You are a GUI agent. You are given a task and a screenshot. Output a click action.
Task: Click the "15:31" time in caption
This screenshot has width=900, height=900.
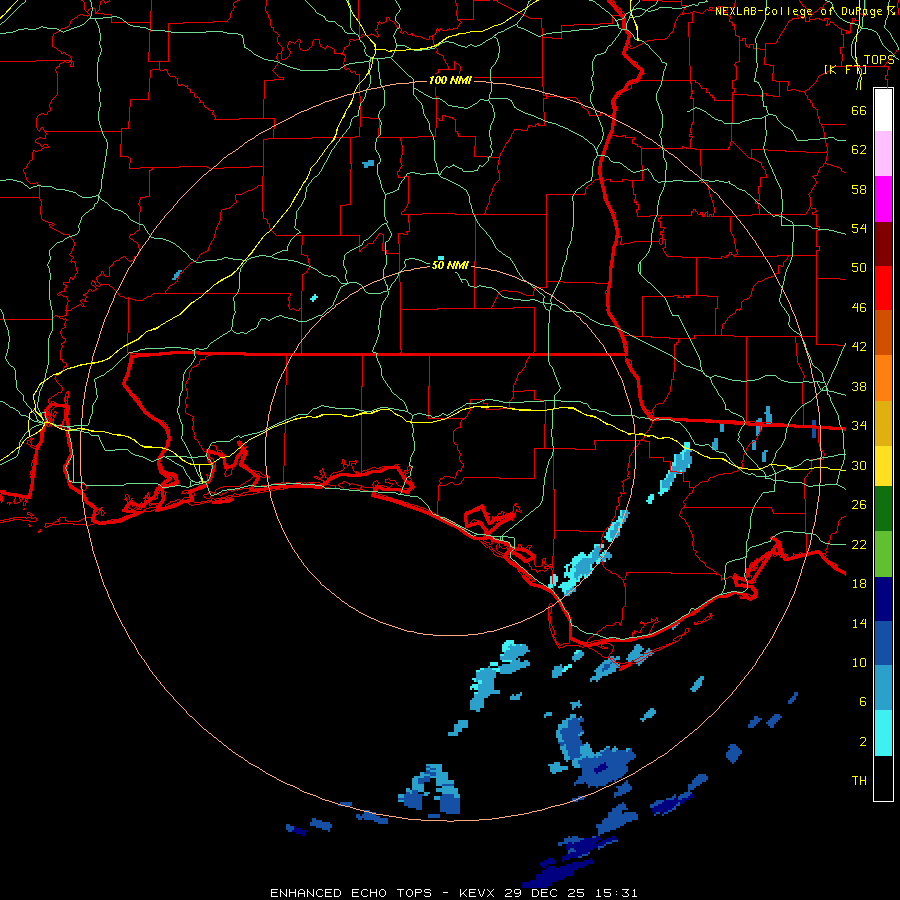[616, 893]
